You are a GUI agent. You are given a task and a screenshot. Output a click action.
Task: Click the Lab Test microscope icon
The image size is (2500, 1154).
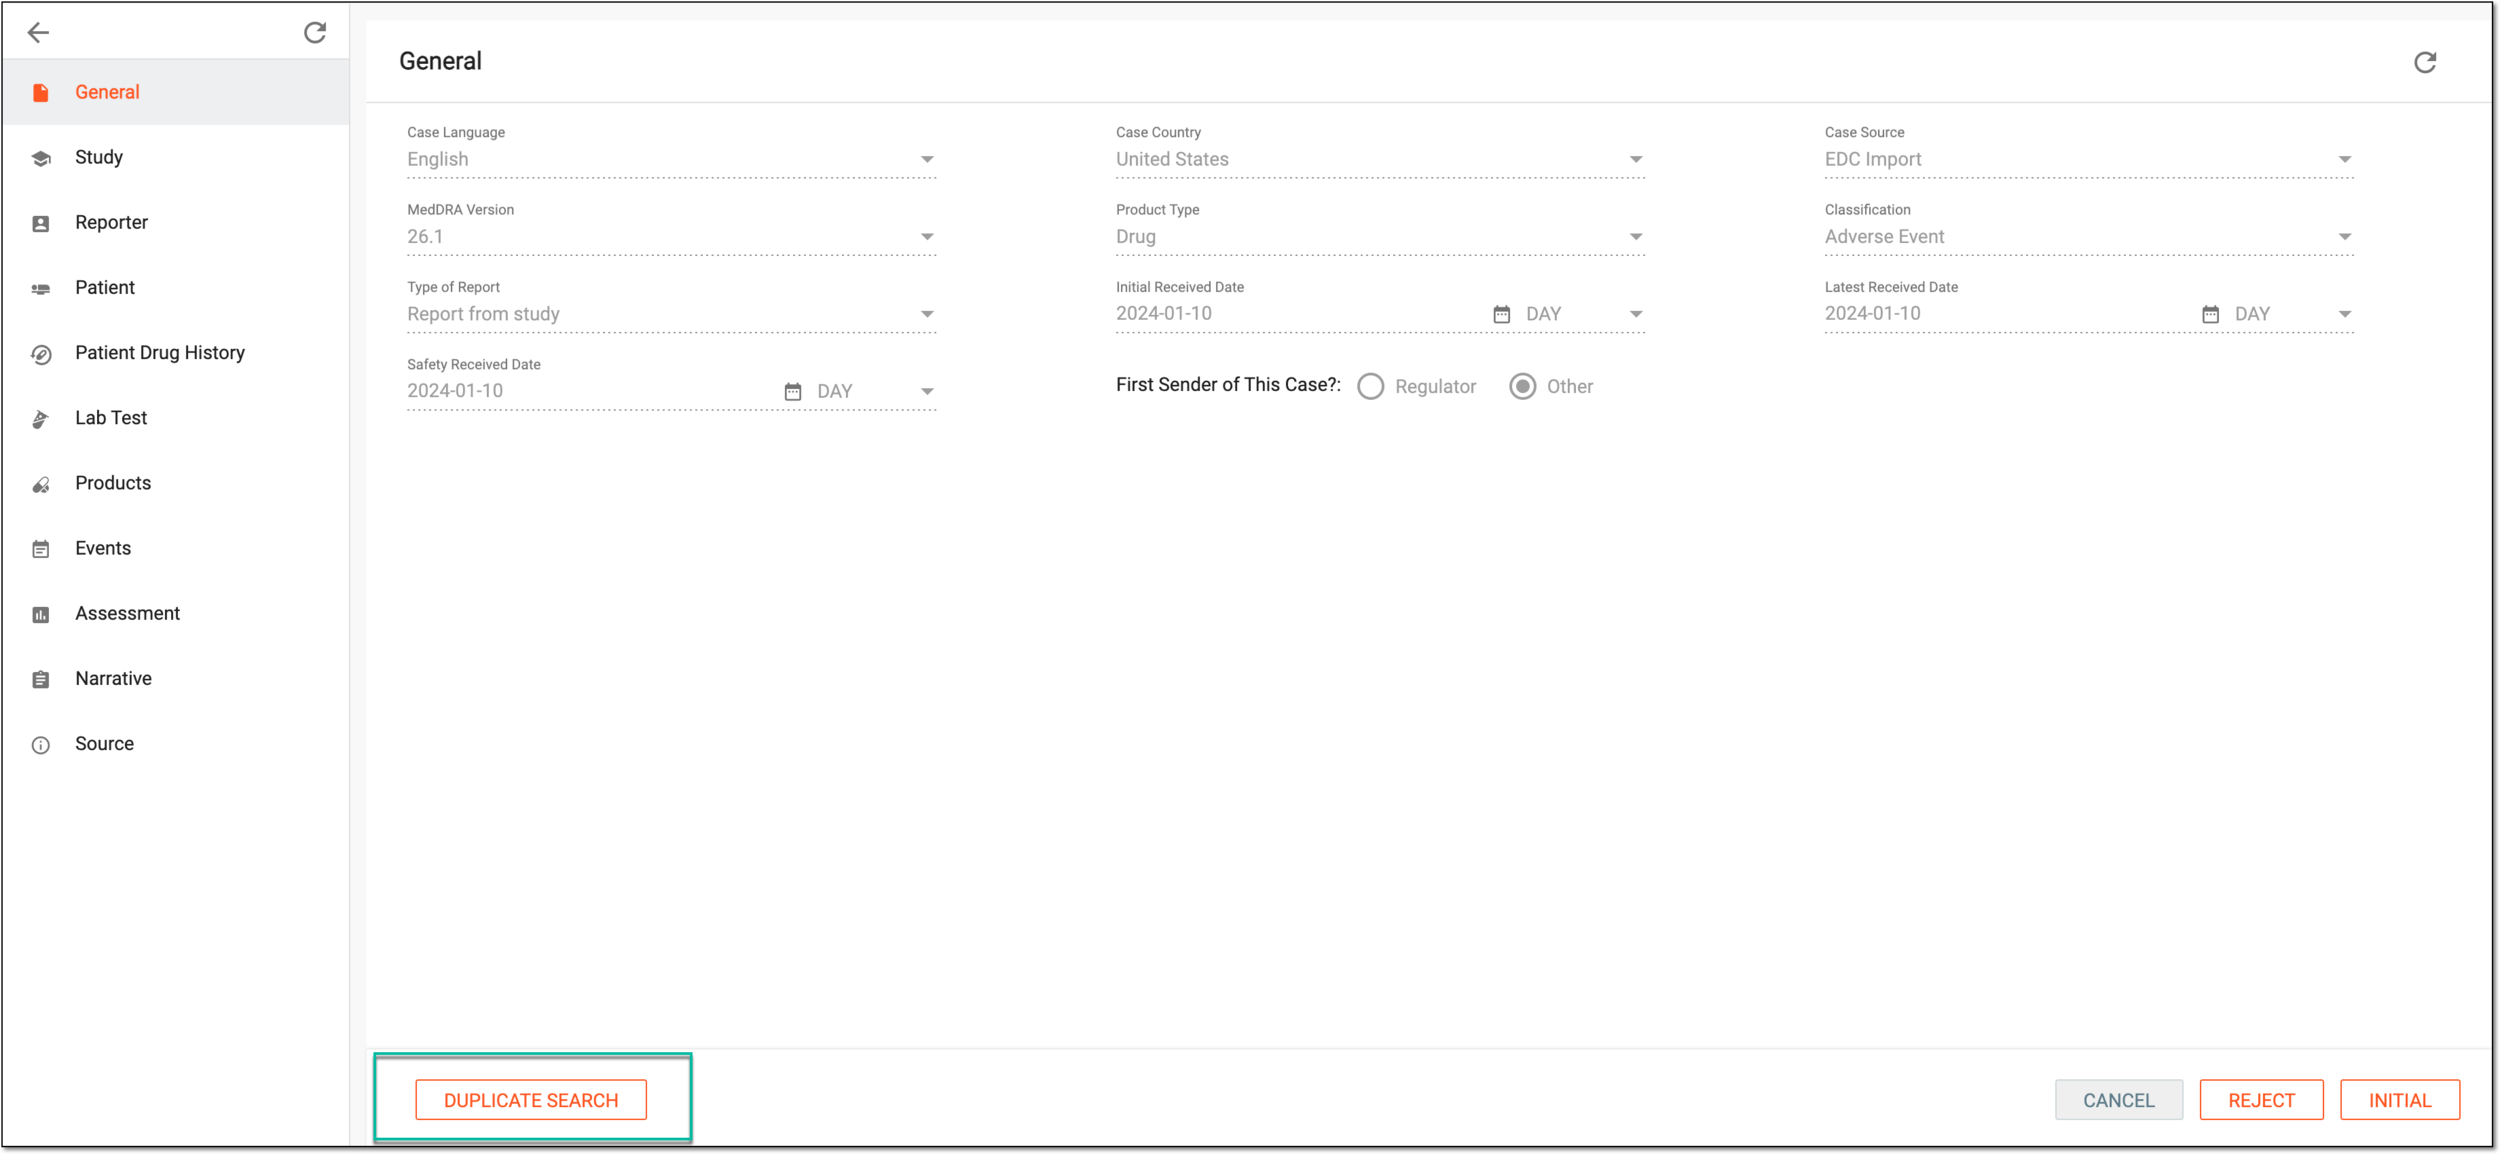point(41,419)
